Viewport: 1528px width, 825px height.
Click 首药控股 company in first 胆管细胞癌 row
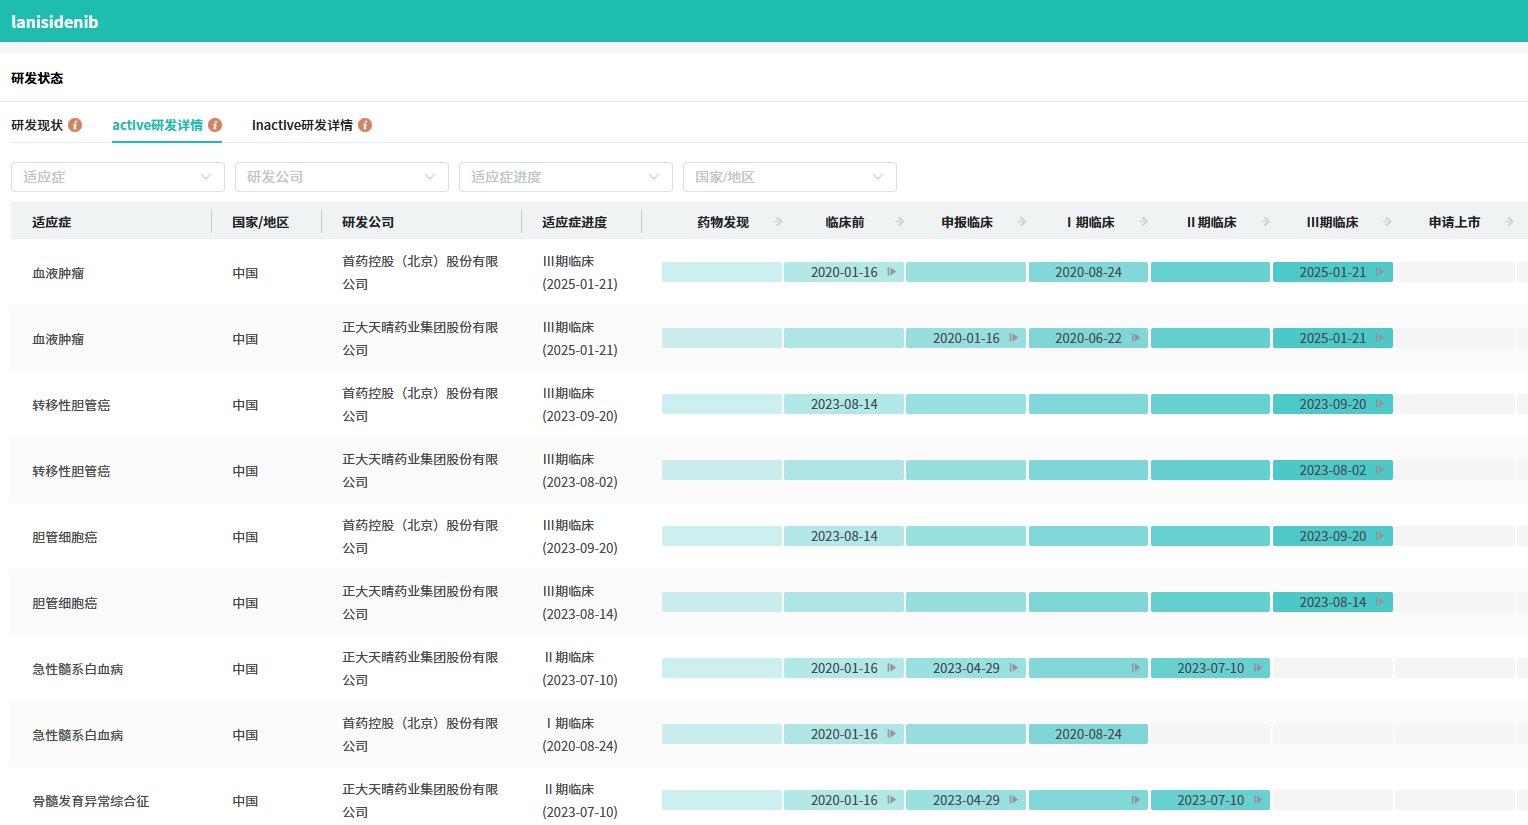420,536
